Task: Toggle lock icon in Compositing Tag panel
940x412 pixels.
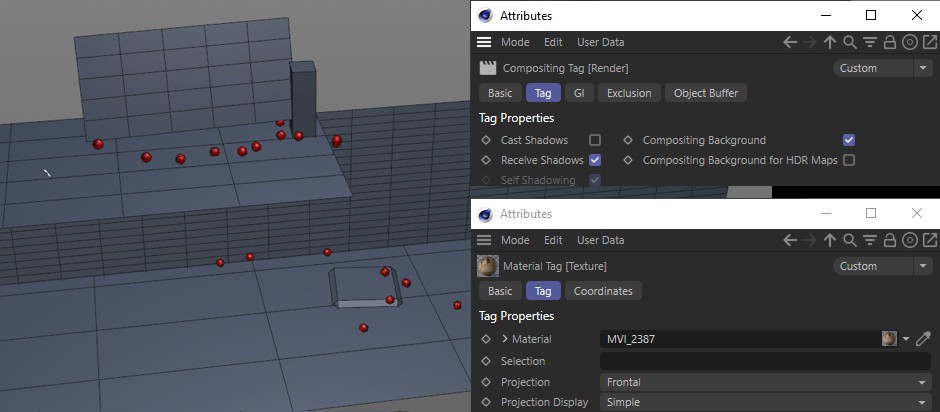Action: [x=890, y=43]
